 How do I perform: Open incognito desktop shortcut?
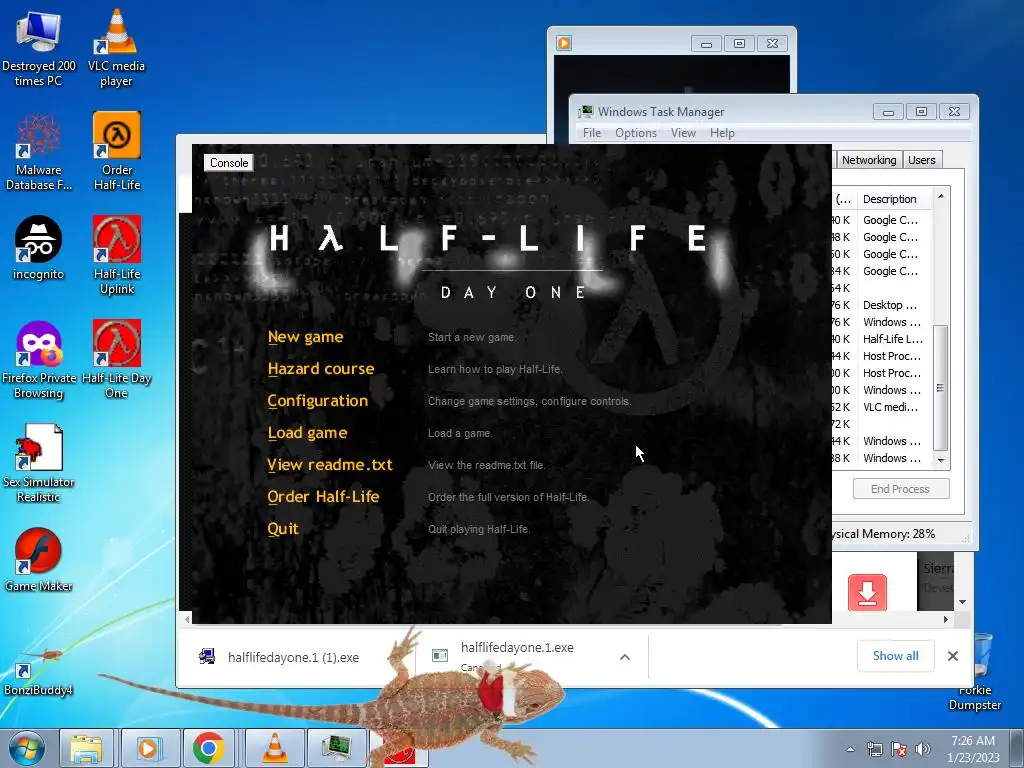[39, 248]
